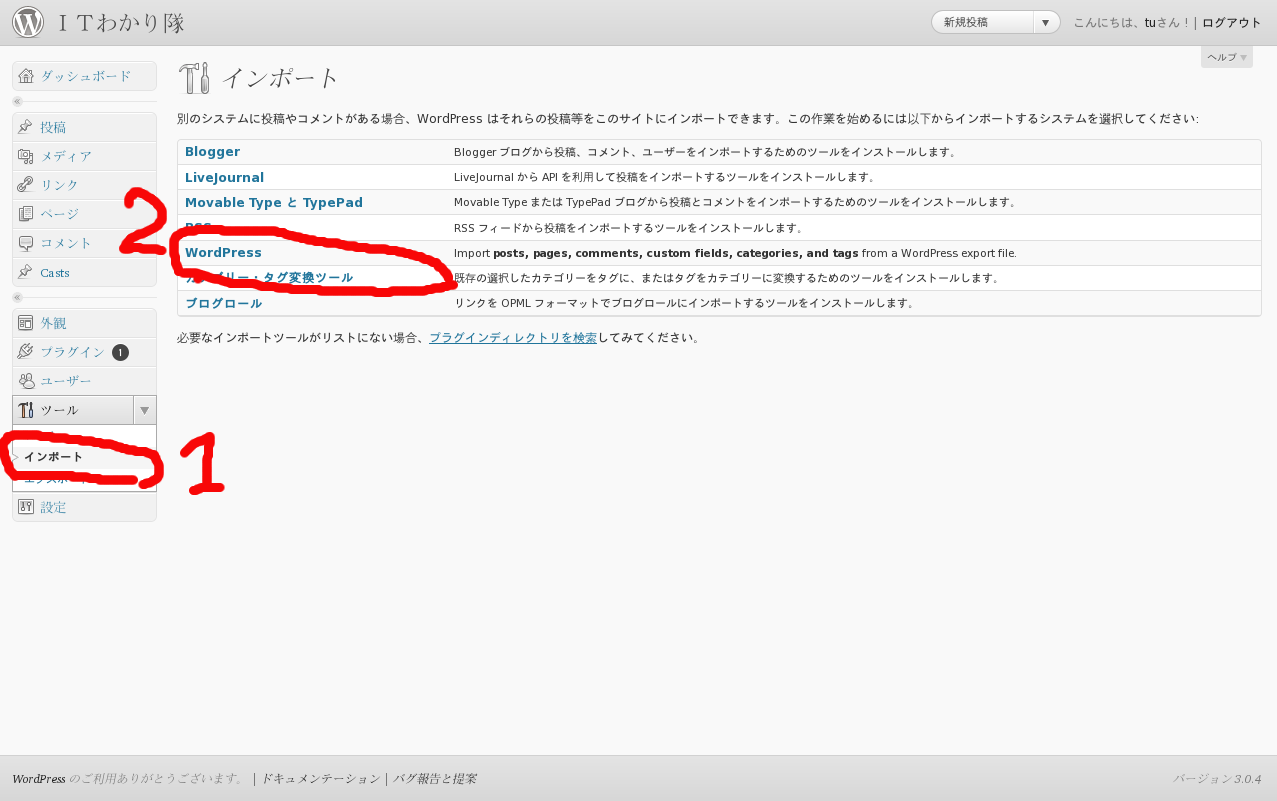Click the pushpin icon next to 投稿
The image size is (1277, 801).
26,127
